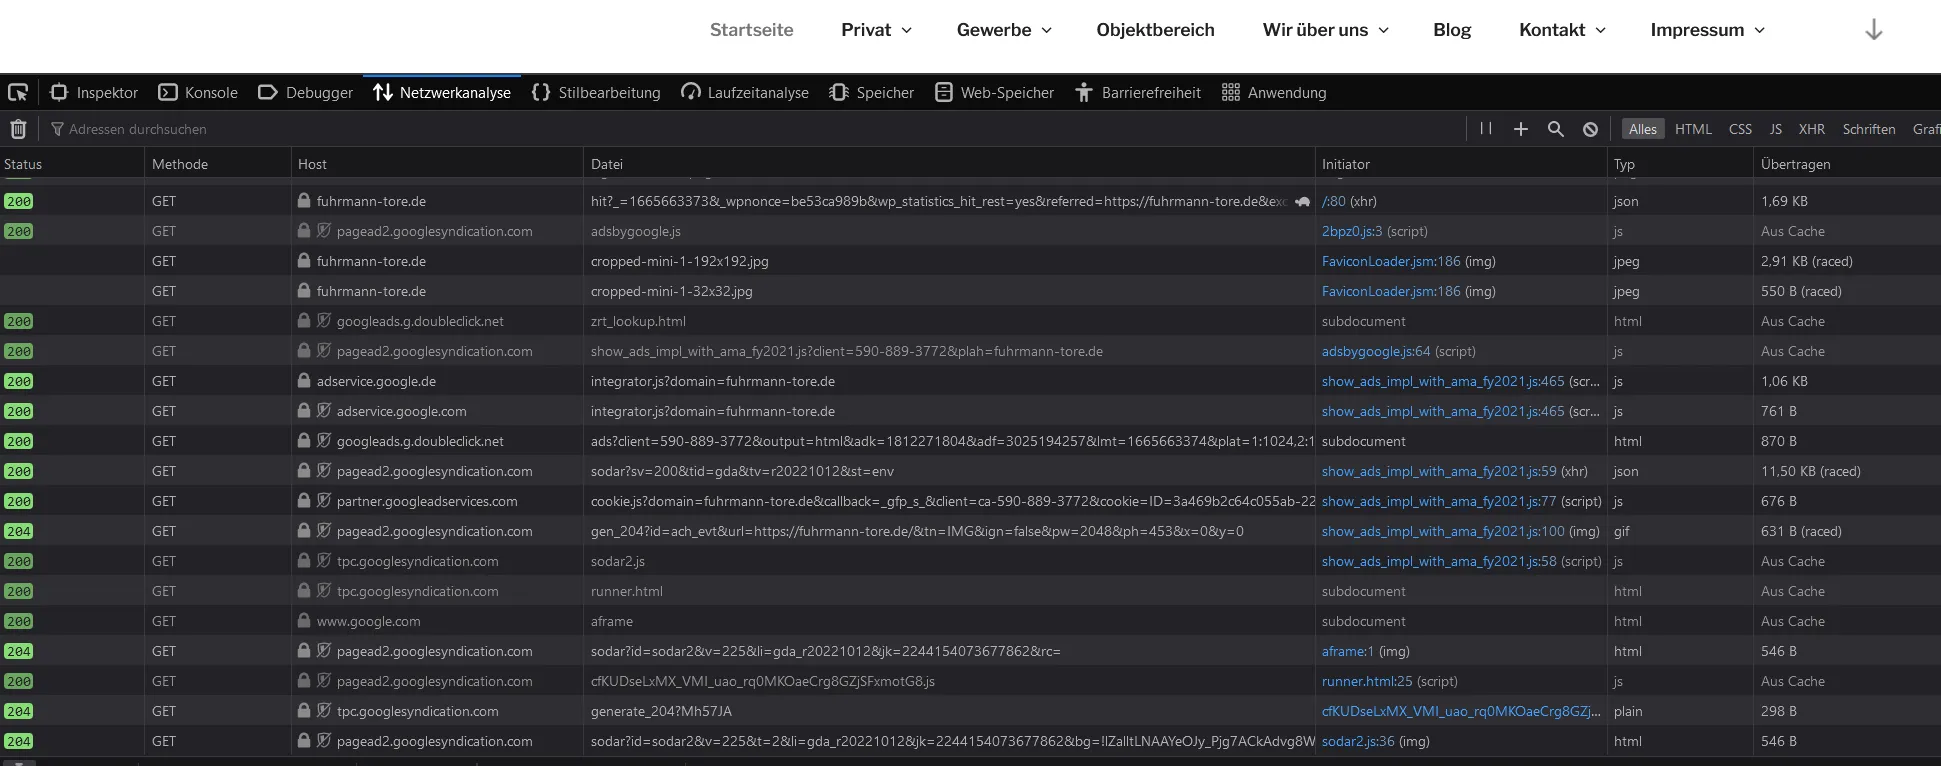Select the Netzwerkanalyse tab
This screenshot has height=766, width=1941.
tap(442, 93)
